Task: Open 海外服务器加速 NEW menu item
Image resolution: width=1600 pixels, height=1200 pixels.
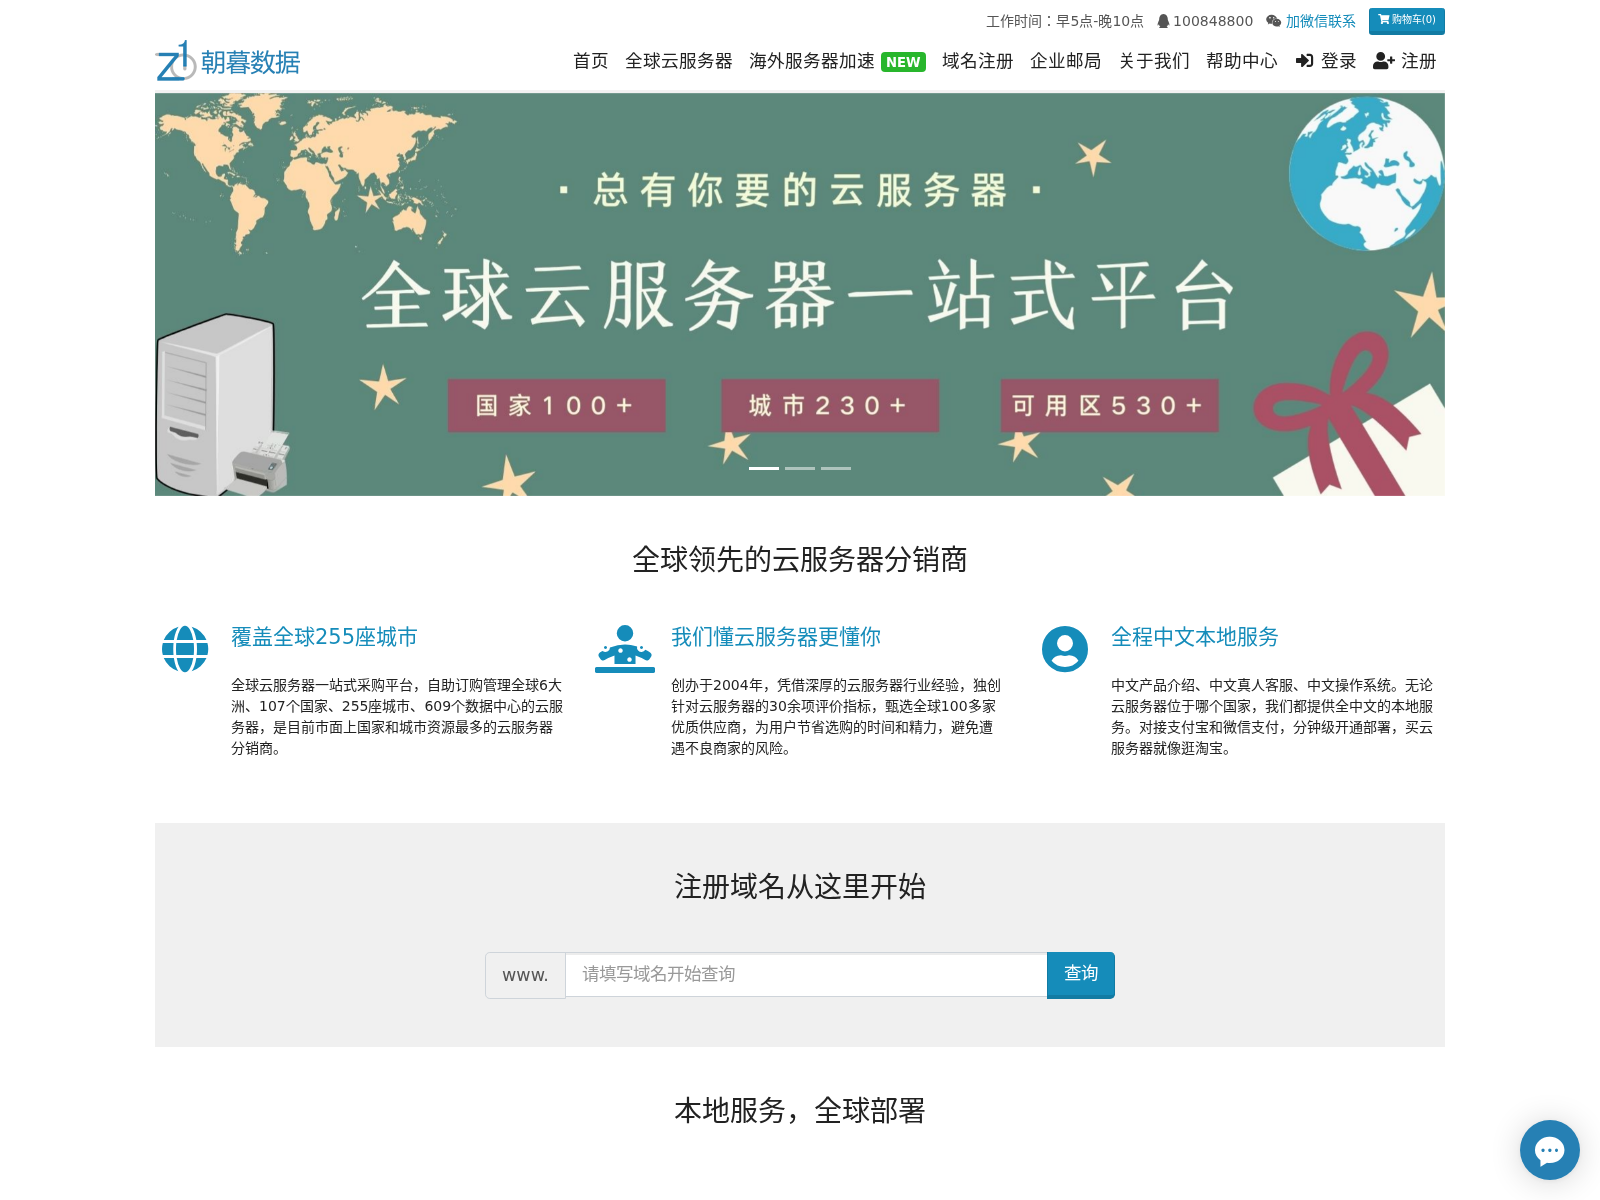Action: (x=836, y=61)
